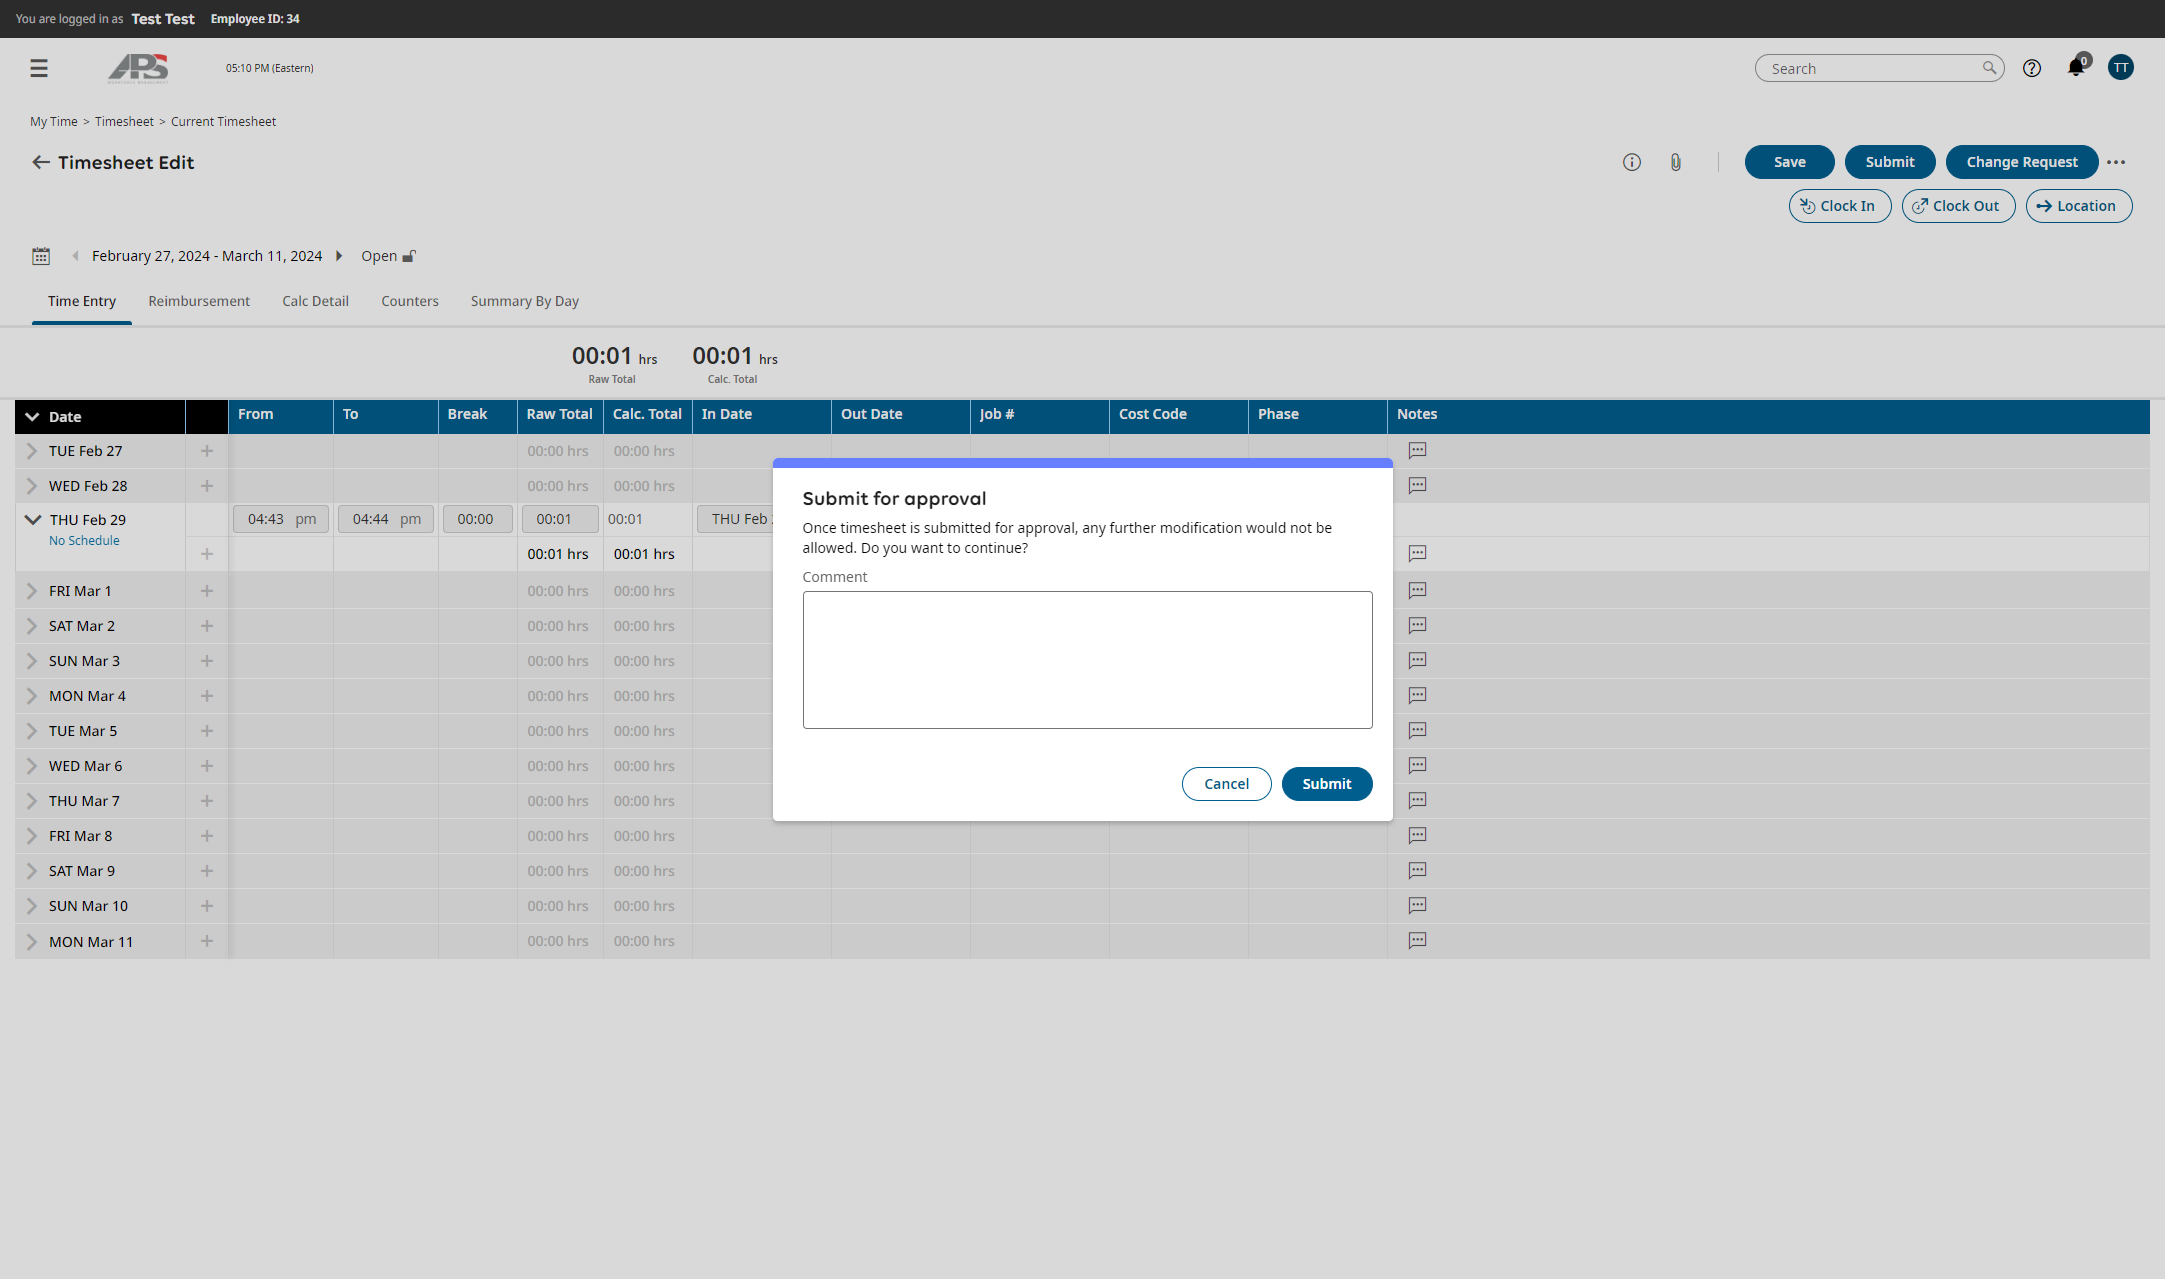Add time entry for TUE Feb 27
2165x1279 pixels.
(207, 451)
